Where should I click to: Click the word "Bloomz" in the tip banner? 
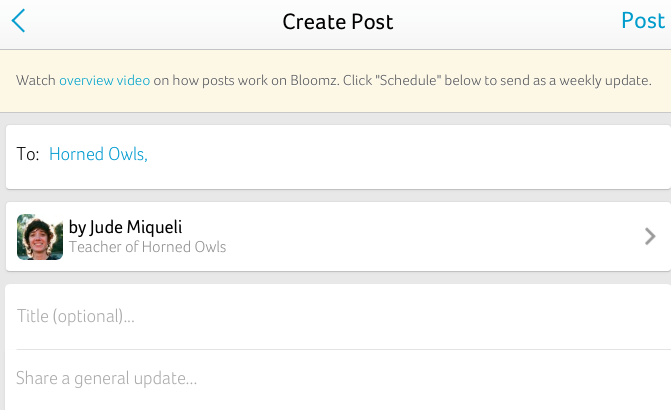click(314, 80)
